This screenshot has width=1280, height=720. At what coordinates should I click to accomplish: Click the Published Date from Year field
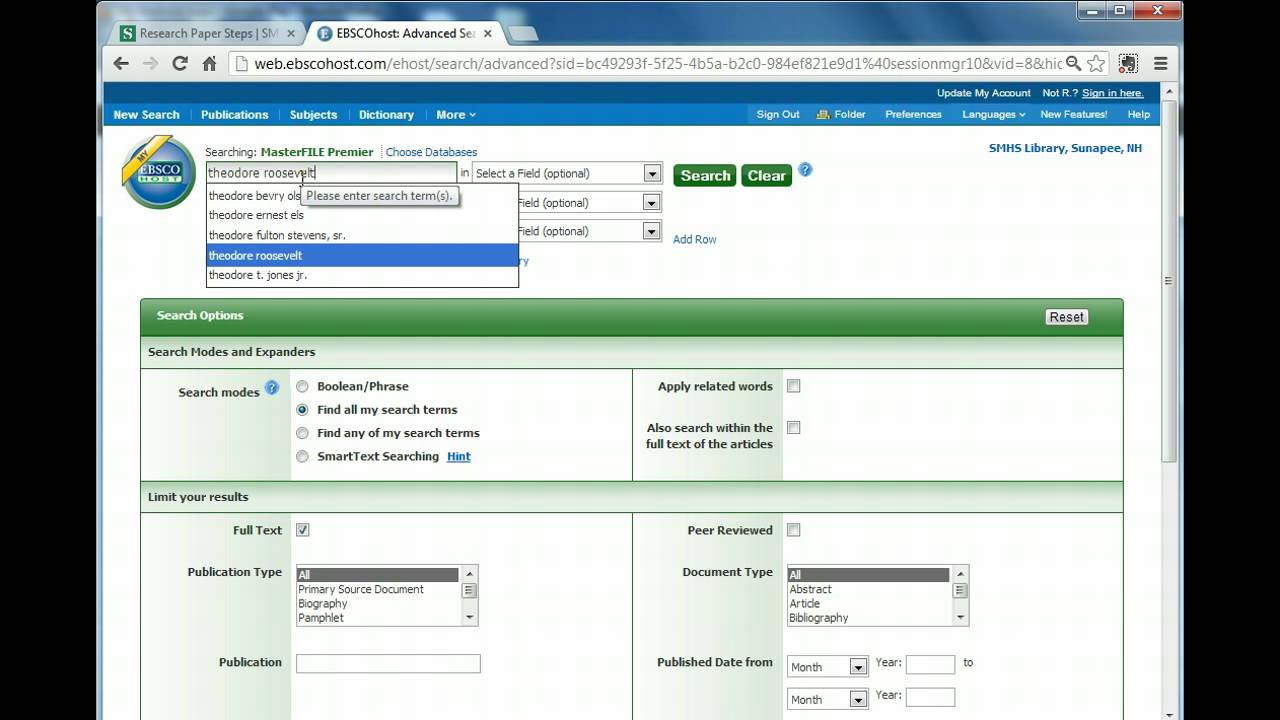tap(930, 665)
